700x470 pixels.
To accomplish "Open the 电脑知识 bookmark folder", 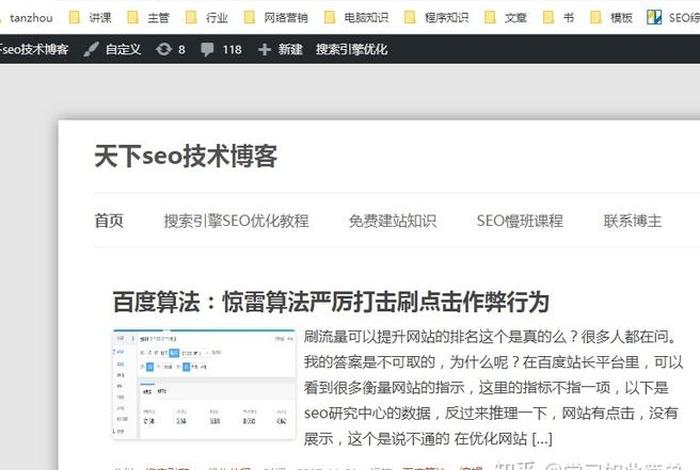I will click(356, 18).
